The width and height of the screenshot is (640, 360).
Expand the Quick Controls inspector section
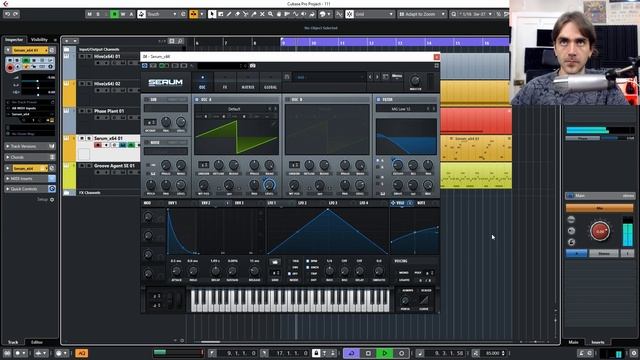(x=29, y=189)
